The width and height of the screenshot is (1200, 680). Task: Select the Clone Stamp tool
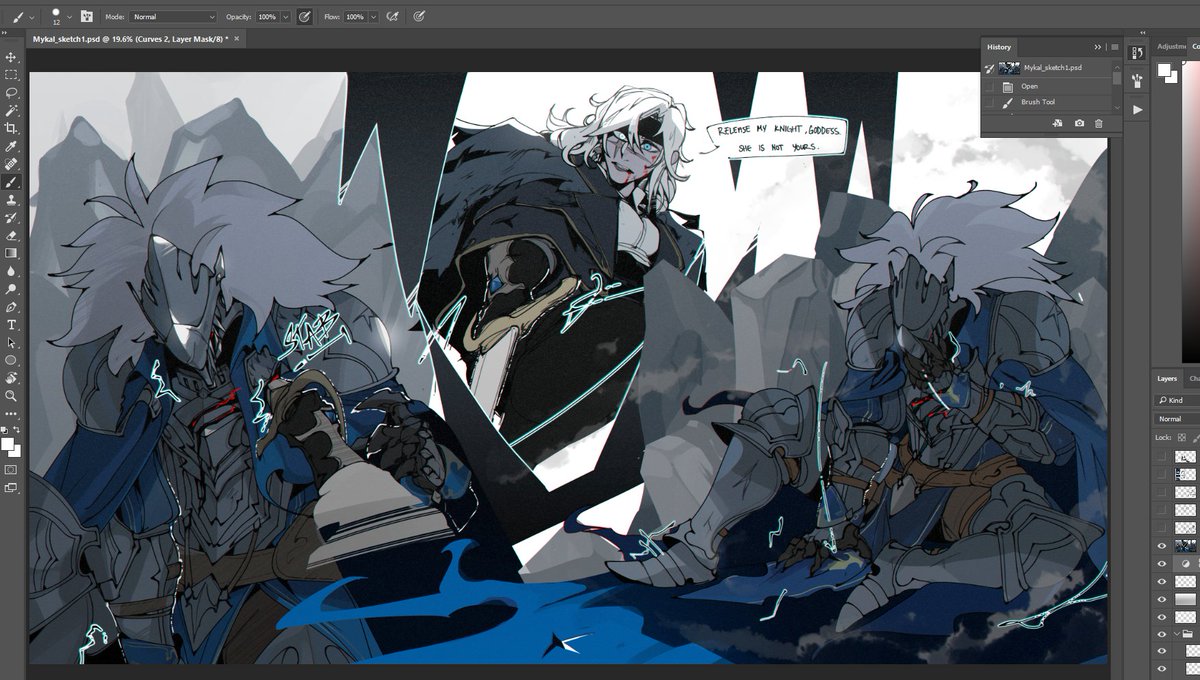click(11, 200)
